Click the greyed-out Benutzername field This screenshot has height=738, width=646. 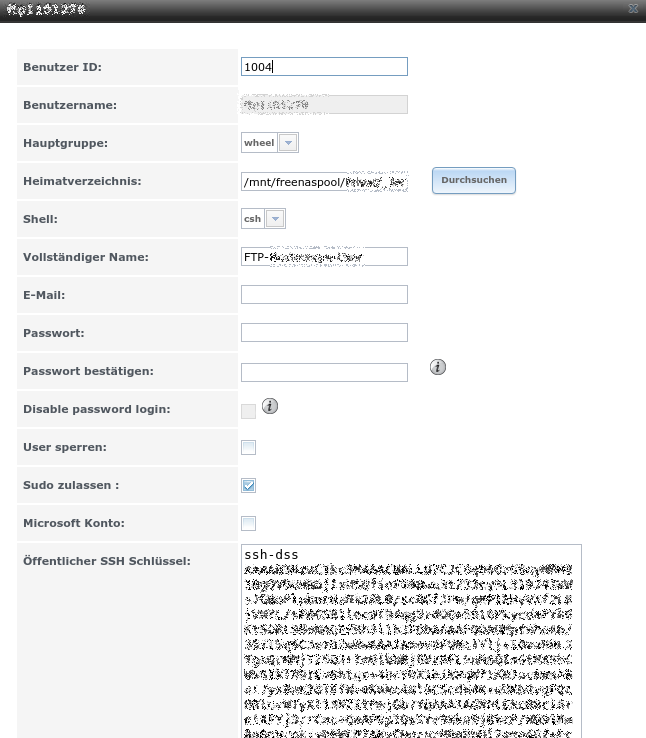point(324,105)
